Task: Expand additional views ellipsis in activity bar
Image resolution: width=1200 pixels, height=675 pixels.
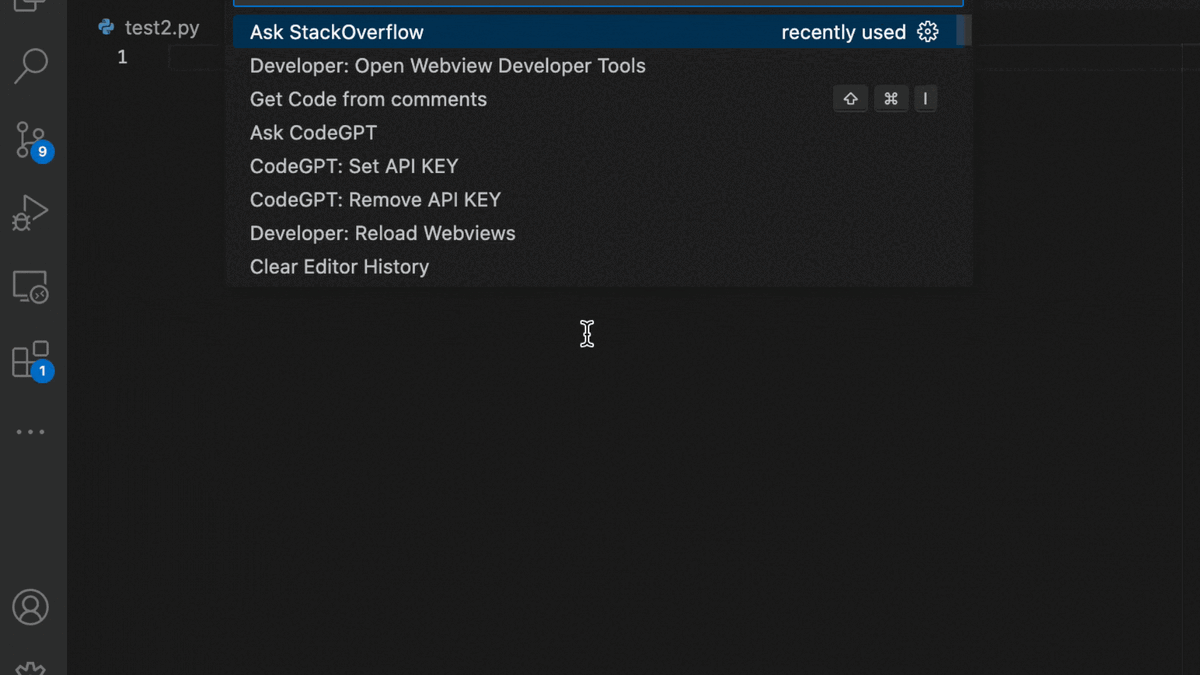Action: click(31, 432)
